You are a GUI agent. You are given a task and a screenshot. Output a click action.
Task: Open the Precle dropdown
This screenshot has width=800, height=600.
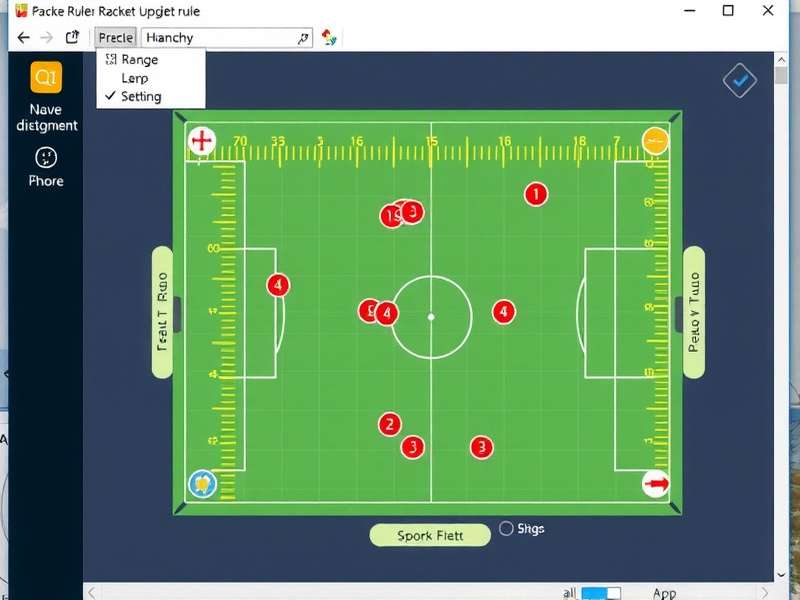click(115, 36)
